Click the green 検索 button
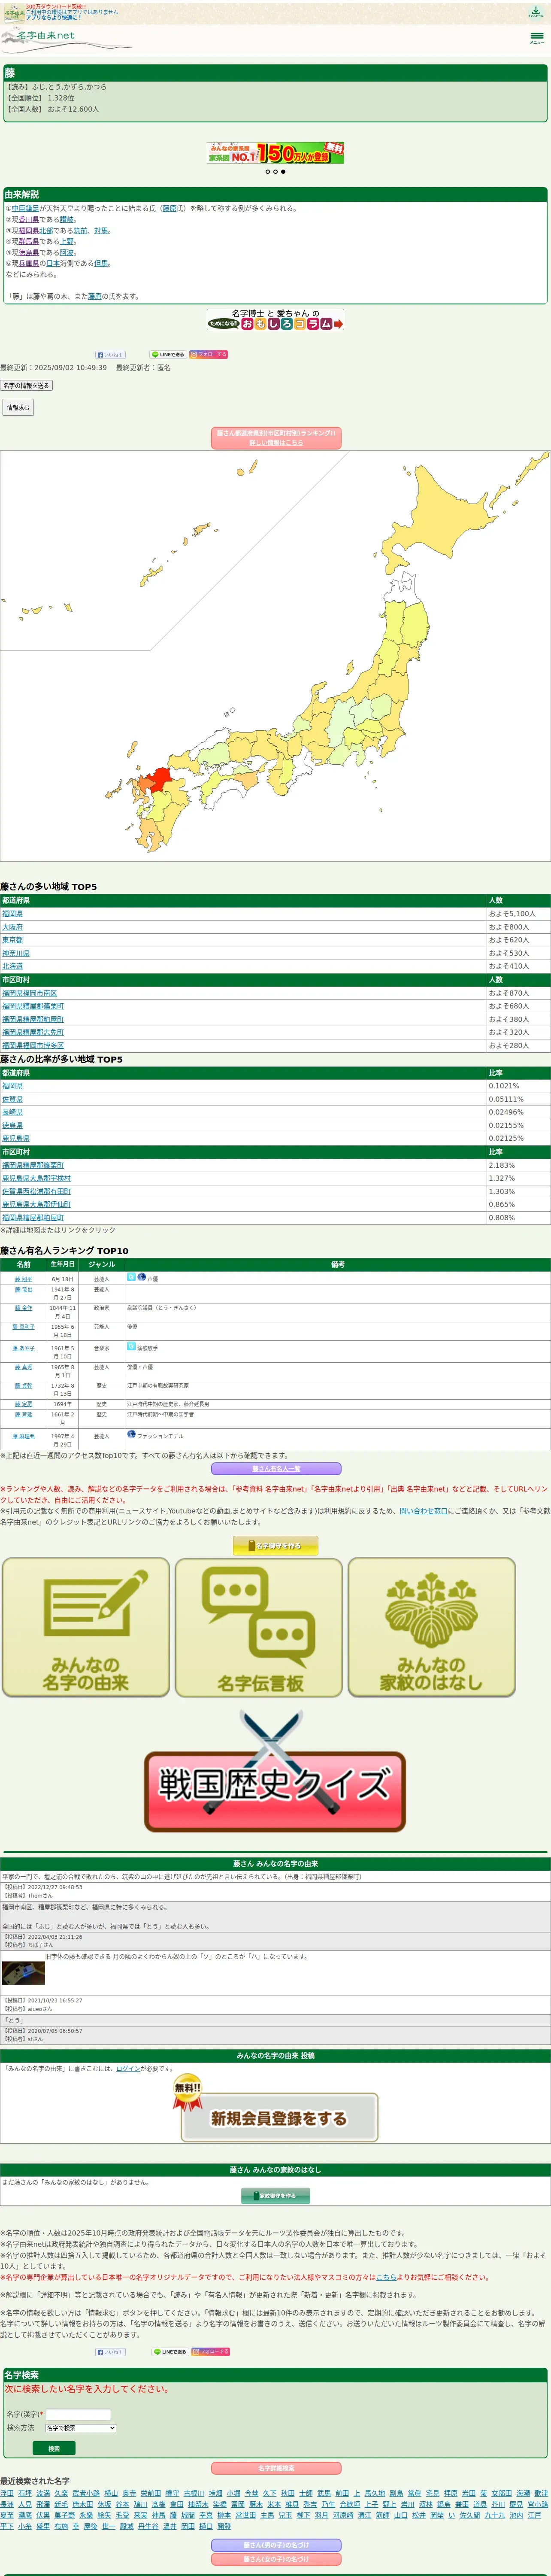Viewport: 551px width, 2576px height. [x=54, y=2448]
